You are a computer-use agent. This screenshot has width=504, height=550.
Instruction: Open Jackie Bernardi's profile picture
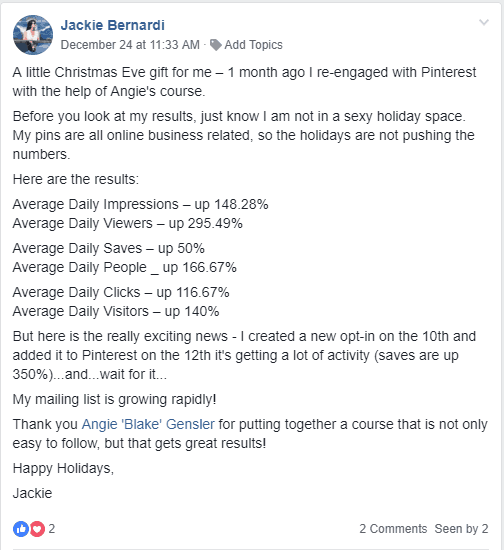coord(33,35)
